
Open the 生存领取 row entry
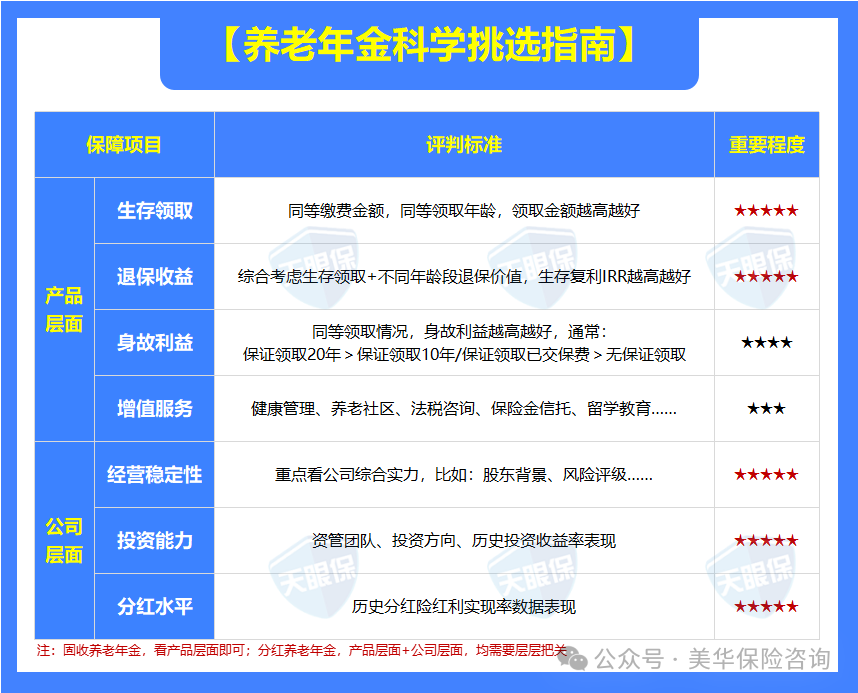(154, 211)
